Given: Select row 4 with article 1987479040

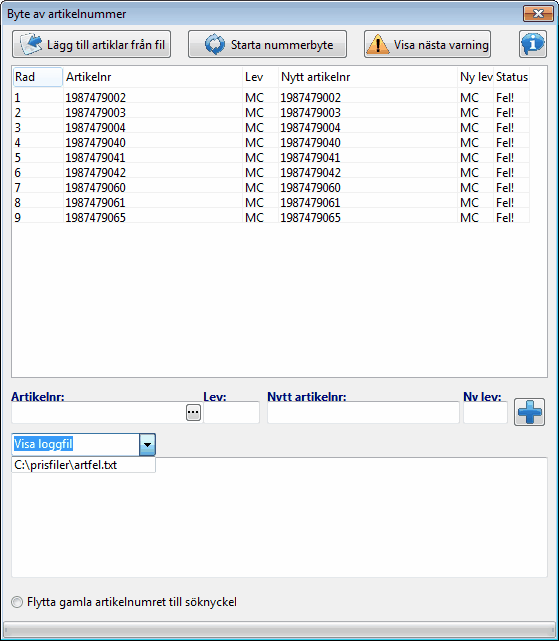Looking at the screenshot, I should tap(271, 143).
